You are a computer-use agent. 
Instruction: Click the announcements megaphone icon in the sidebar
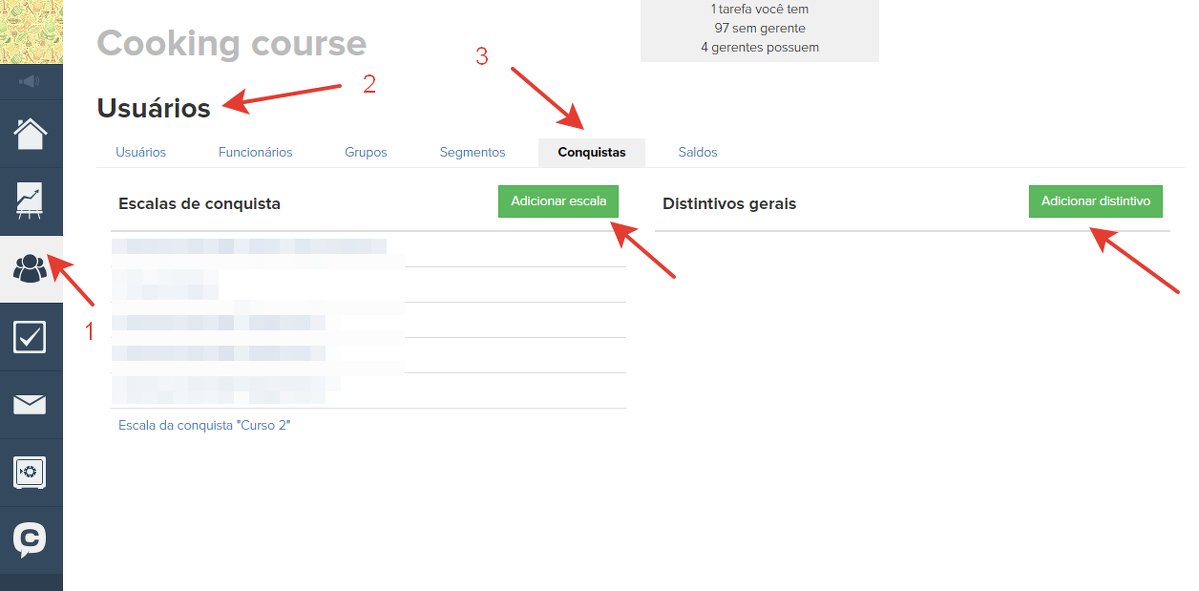tap(30, 81)
